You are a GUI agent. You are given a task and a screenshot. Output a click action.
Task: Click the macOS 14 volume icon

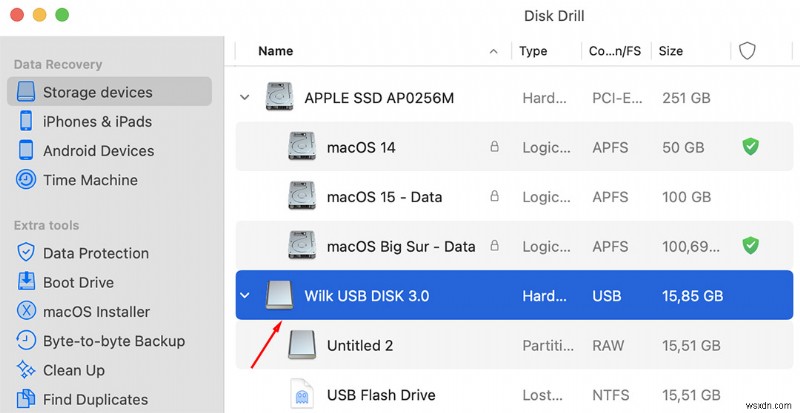pyautogui.click(x=302, y=146)
